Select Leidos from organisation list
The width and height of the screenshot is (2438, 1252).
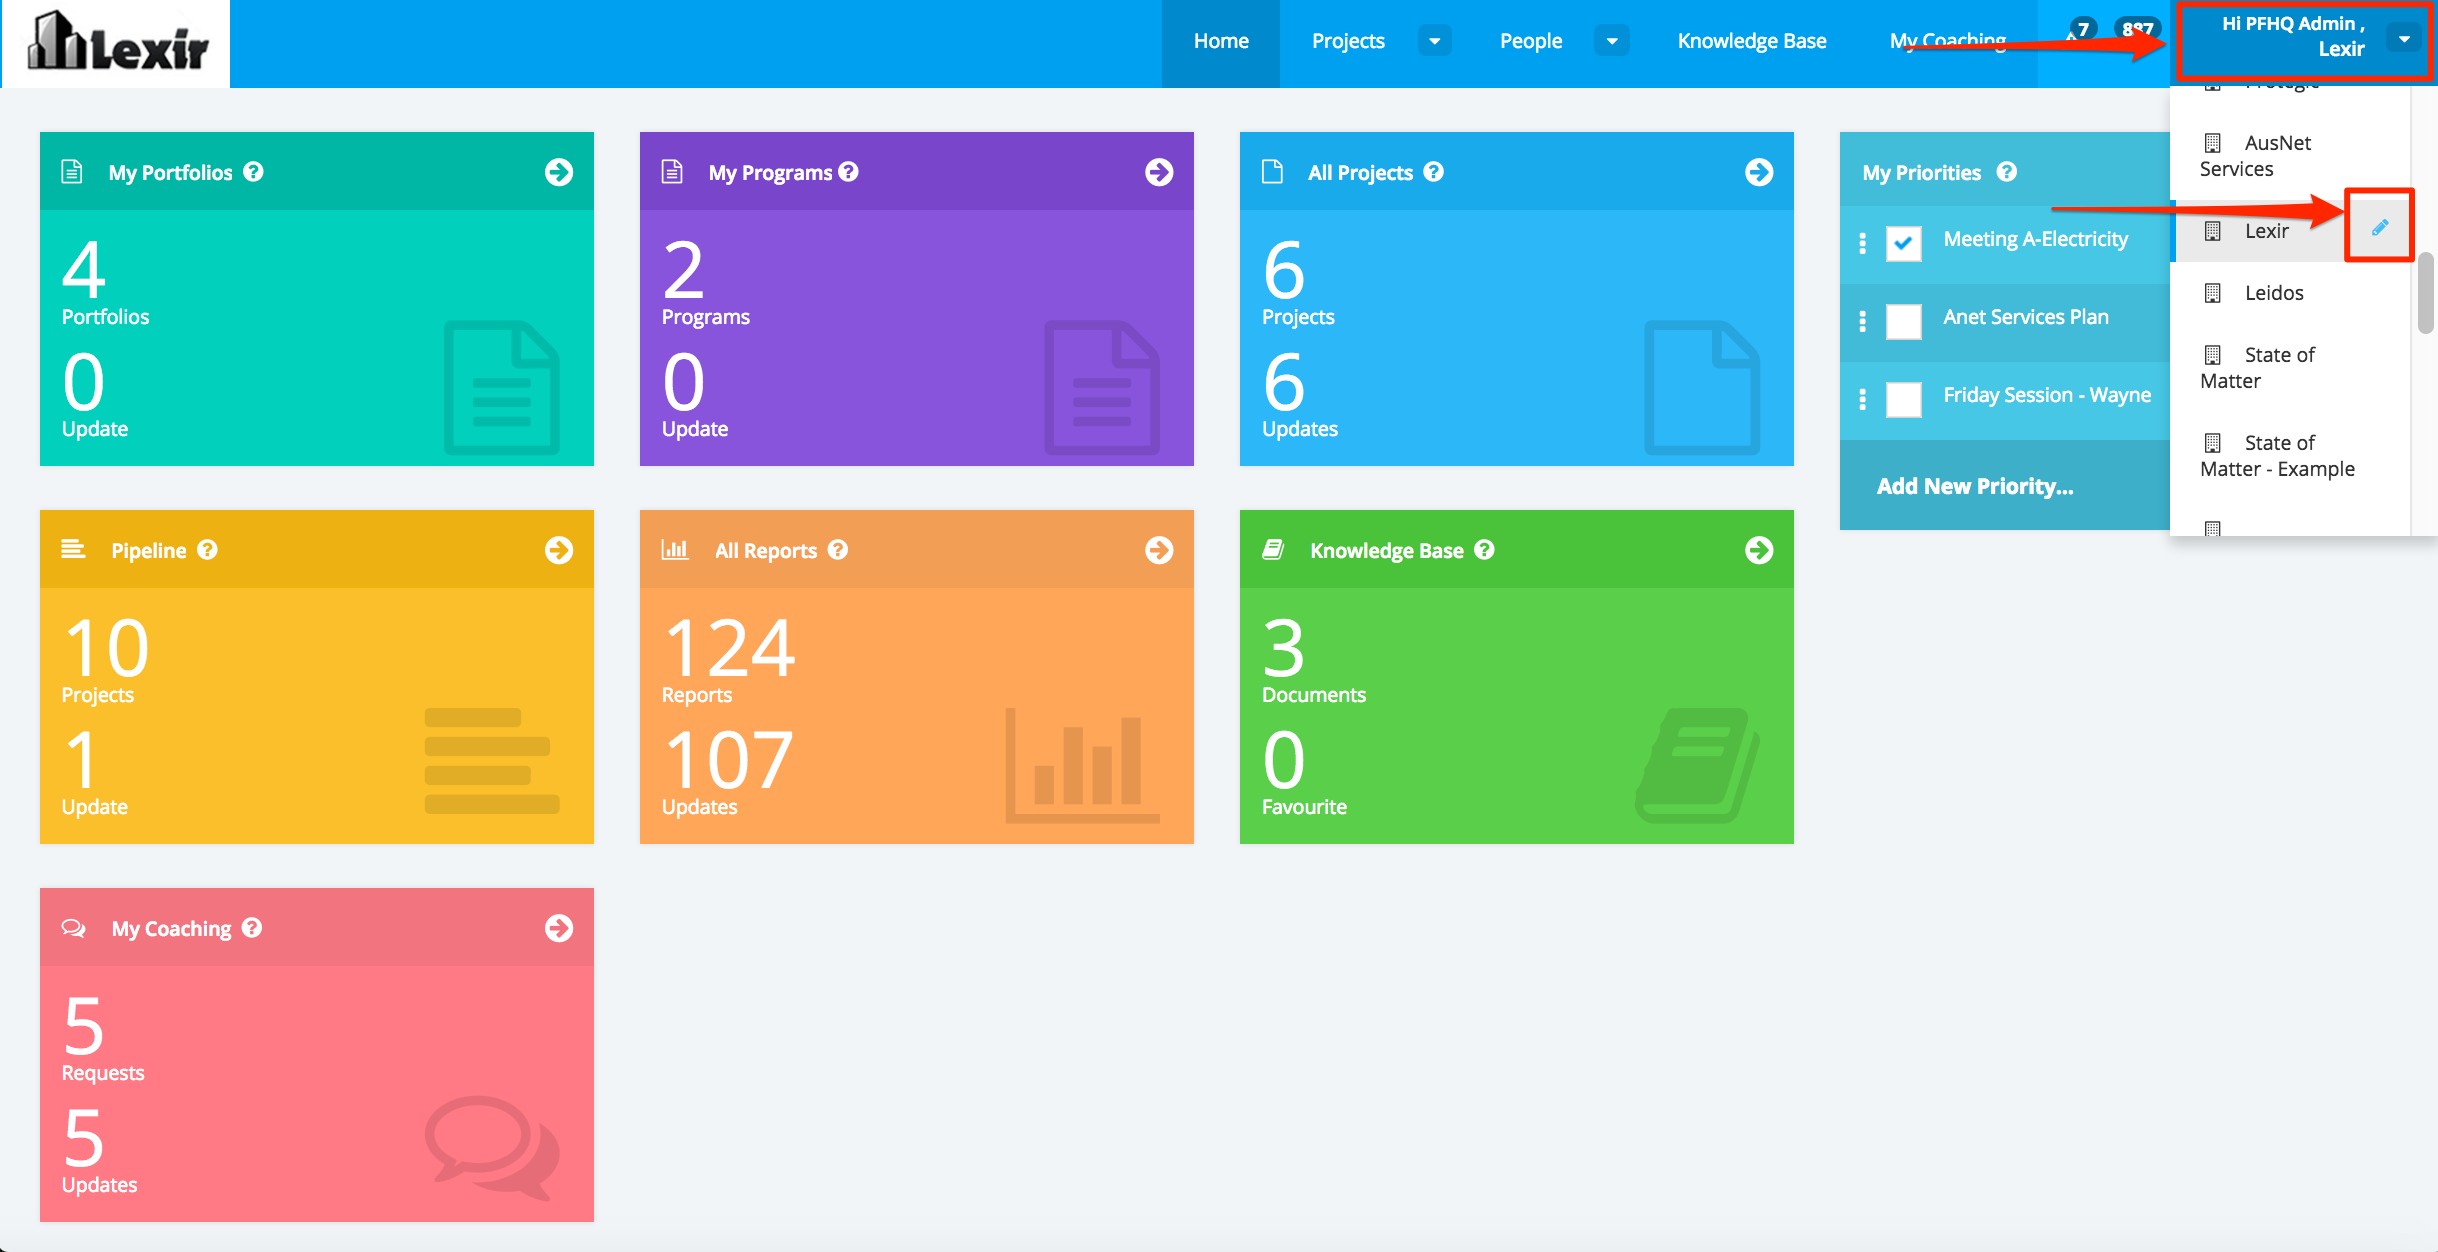[2273, 293]
